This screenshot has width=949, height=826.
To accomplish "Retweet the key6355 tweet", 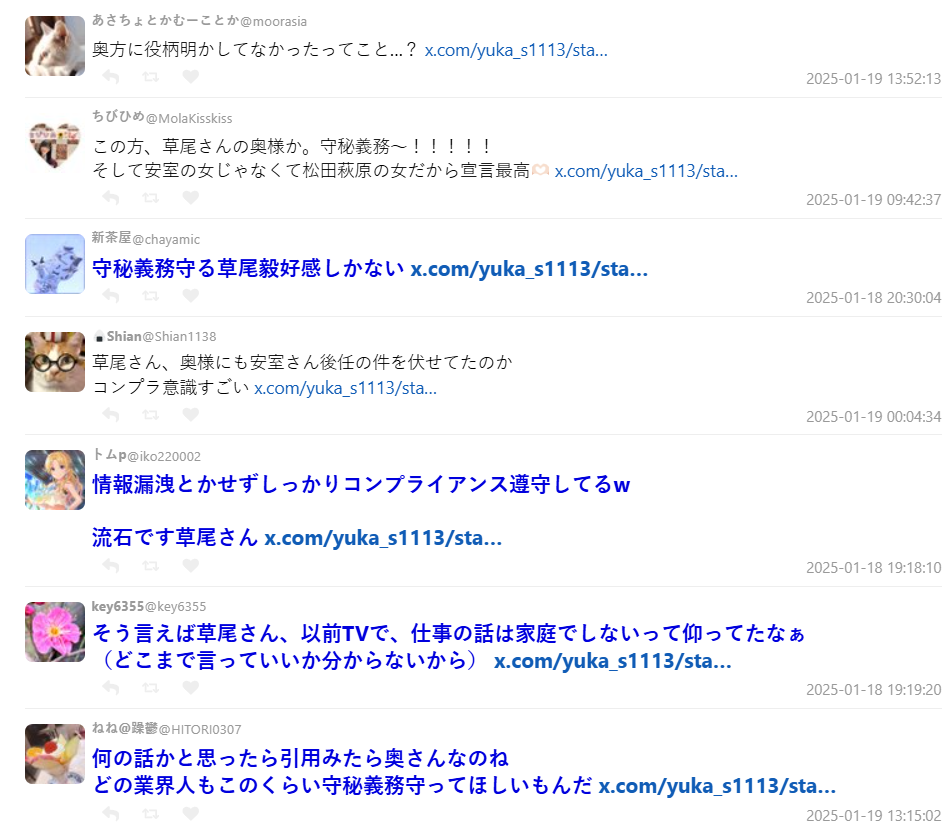I will 150,688.
